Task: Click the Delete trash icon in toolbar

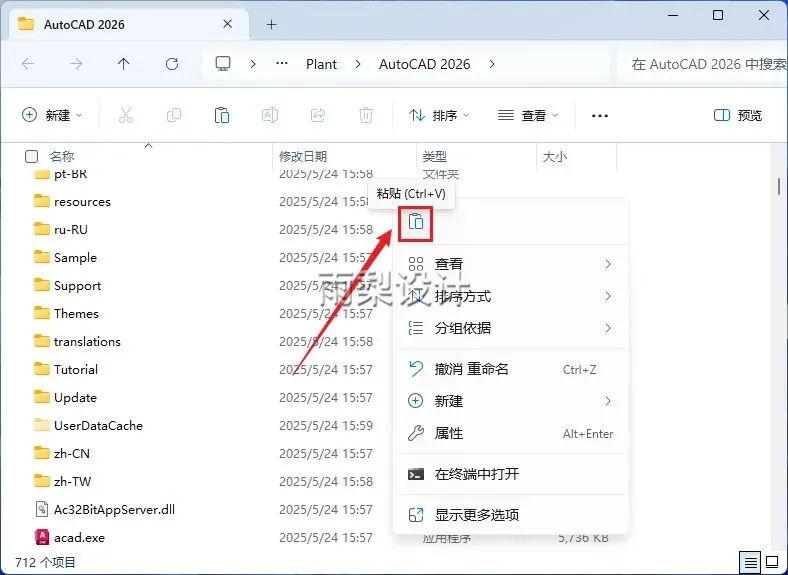Action: [366, 116]
